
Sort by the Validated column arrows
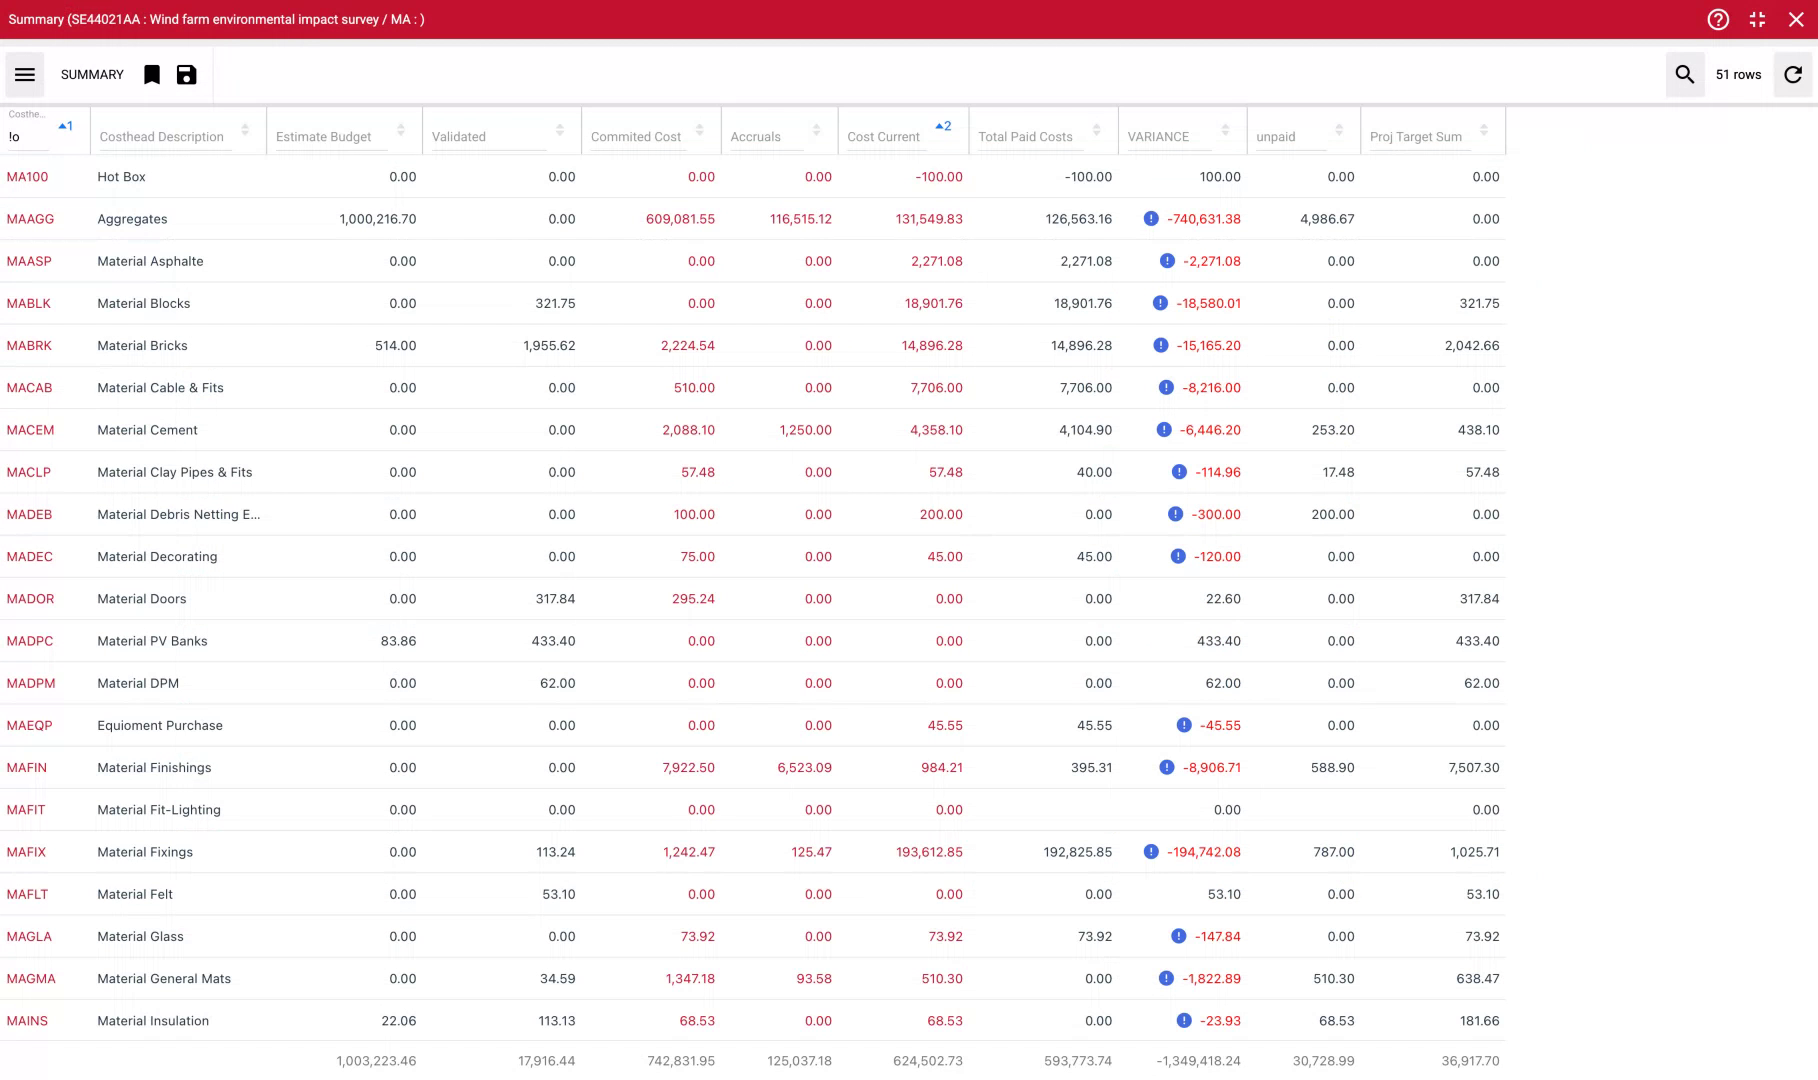(x=560, y=131)
